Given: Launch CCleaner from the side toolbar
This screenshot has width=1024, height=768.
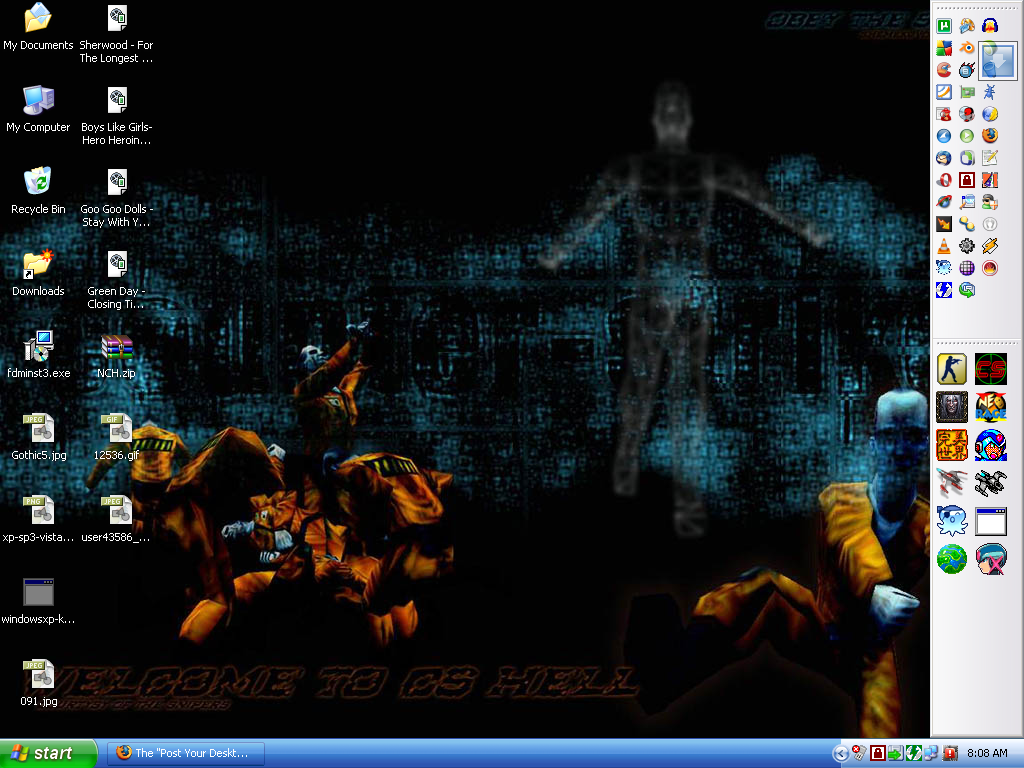Looking at the screenshot, I should 944,70.
